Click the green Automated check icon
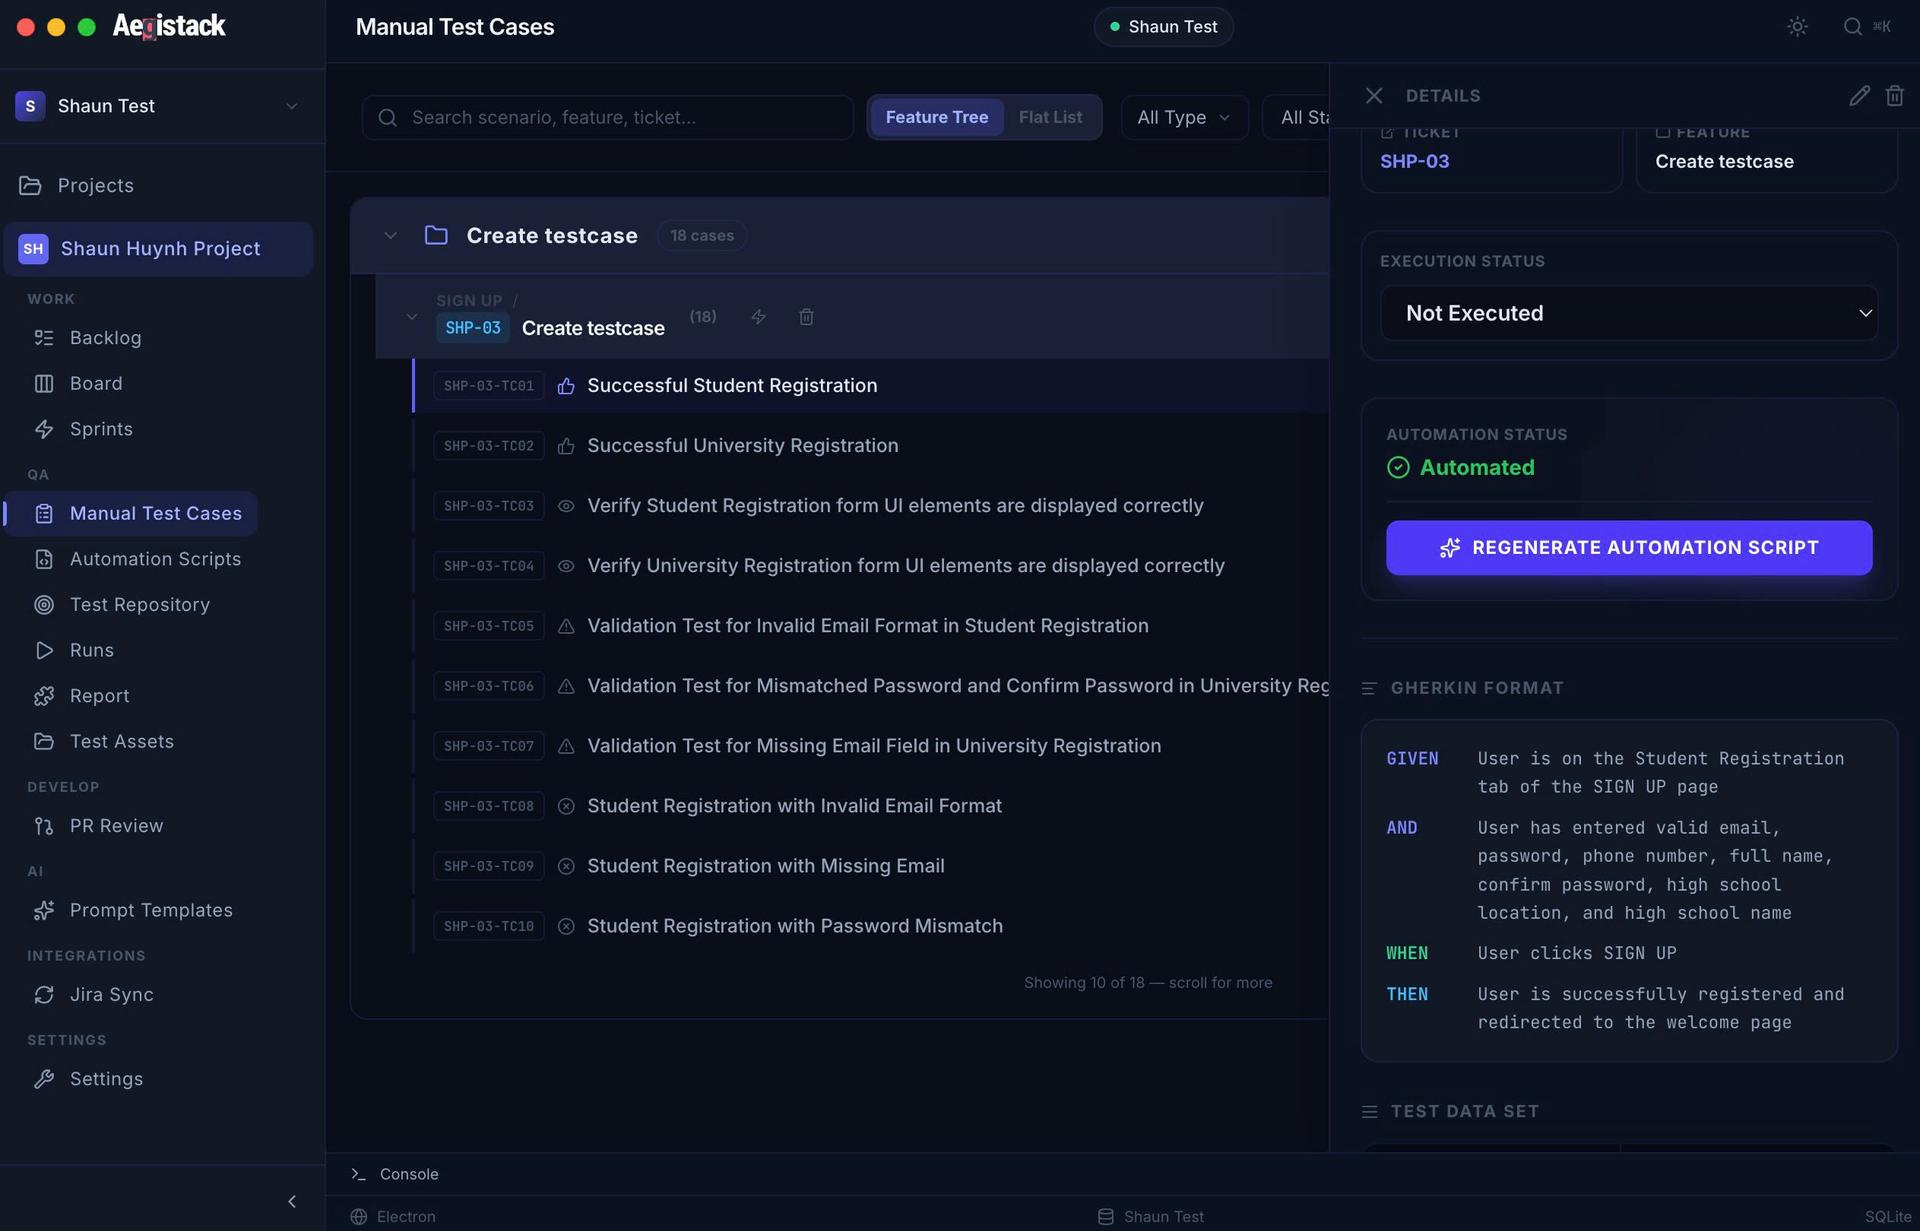The width and height of the screenshot is (1920, 1231). click(1398, 467)
